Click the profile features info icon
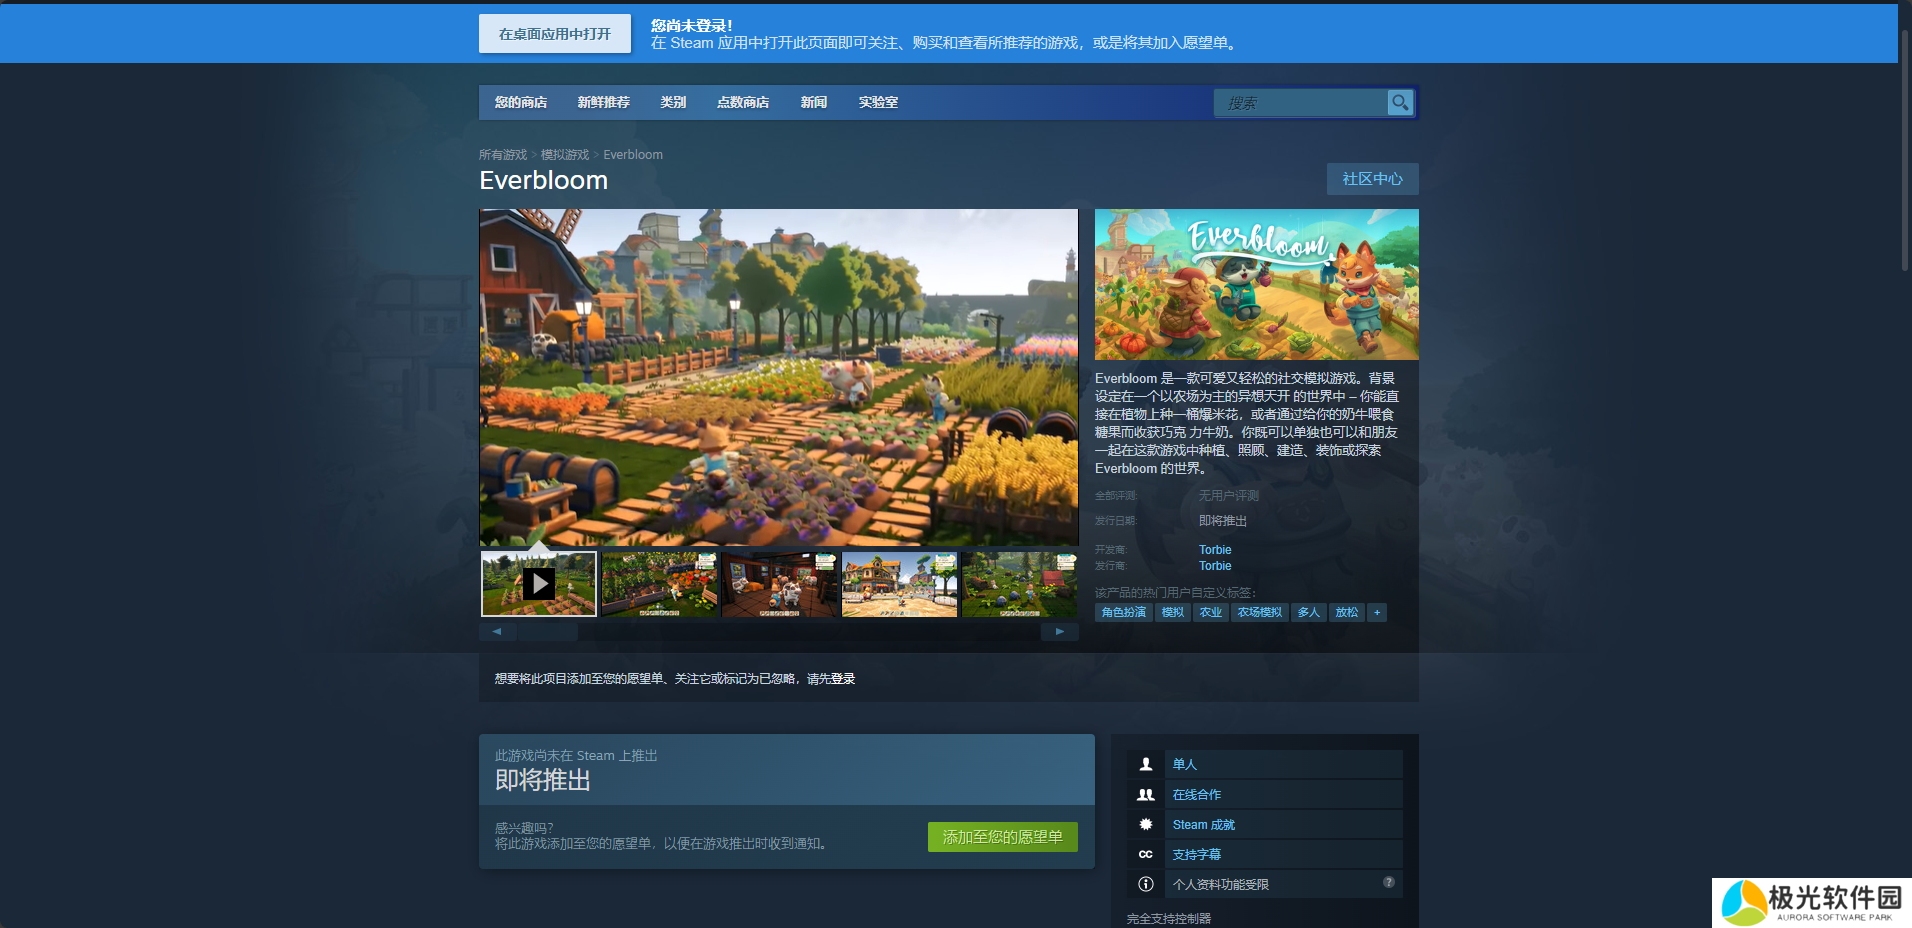The width and height of the screenshot is (1912, 928). point(1146,884)
